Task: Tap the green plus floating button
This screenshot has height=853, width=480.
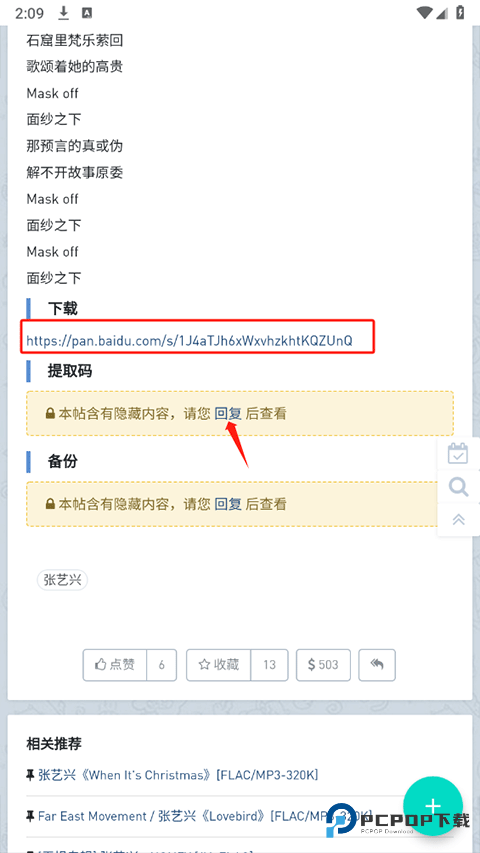Action: coord(433,806)
